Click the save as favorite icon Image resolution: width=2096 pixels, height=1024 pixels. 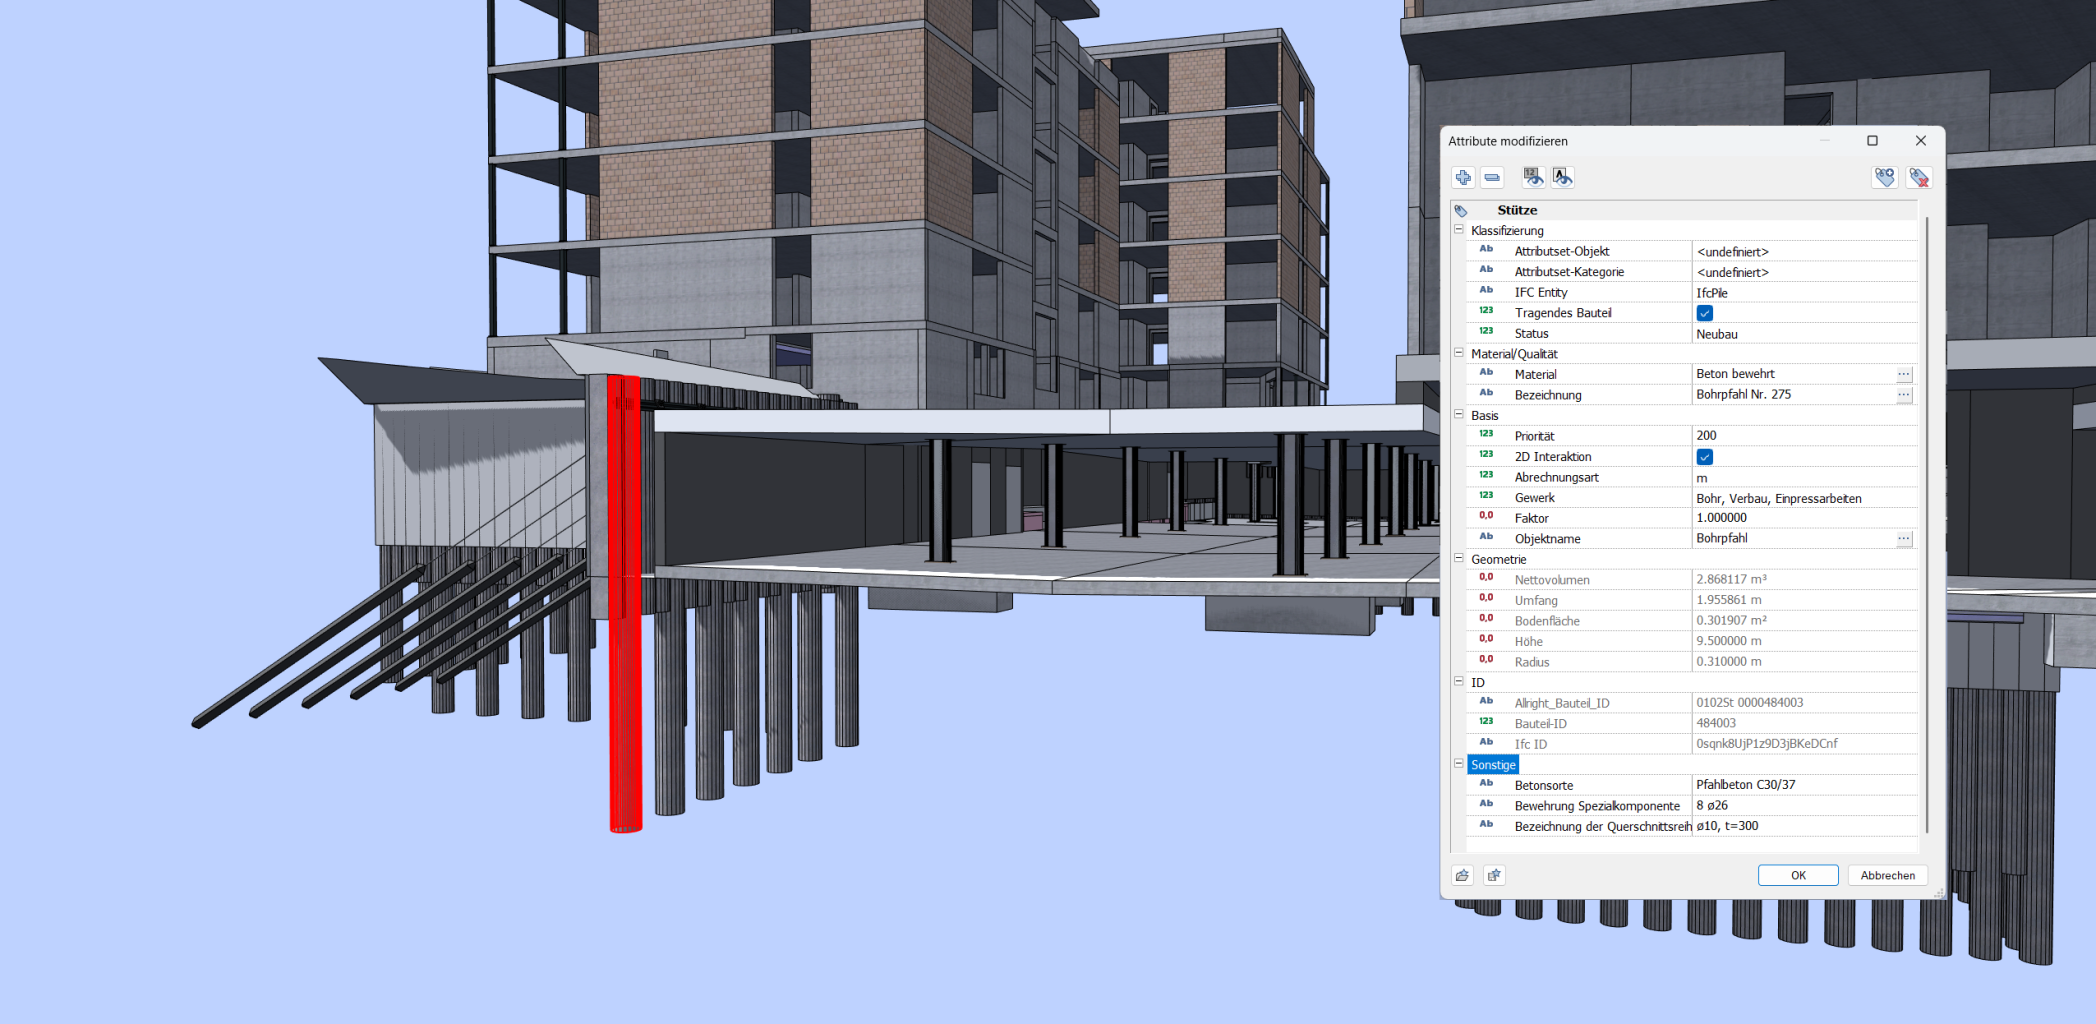(1494, 876)
